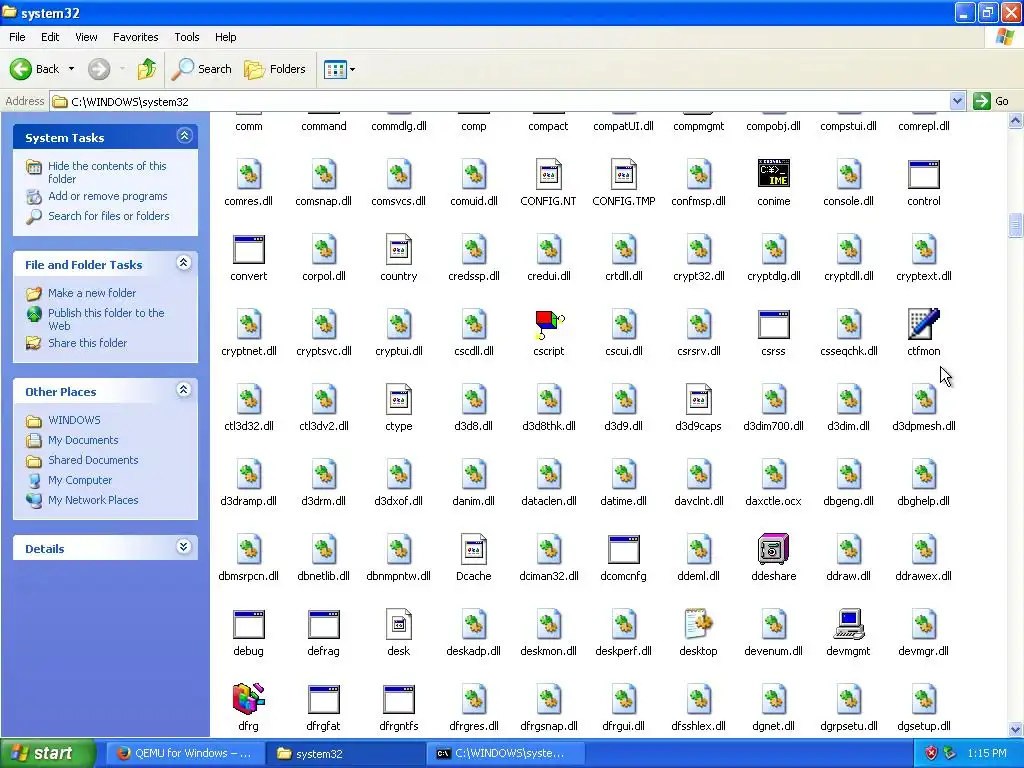Collapse the Other Places panel

coord(184,390)
